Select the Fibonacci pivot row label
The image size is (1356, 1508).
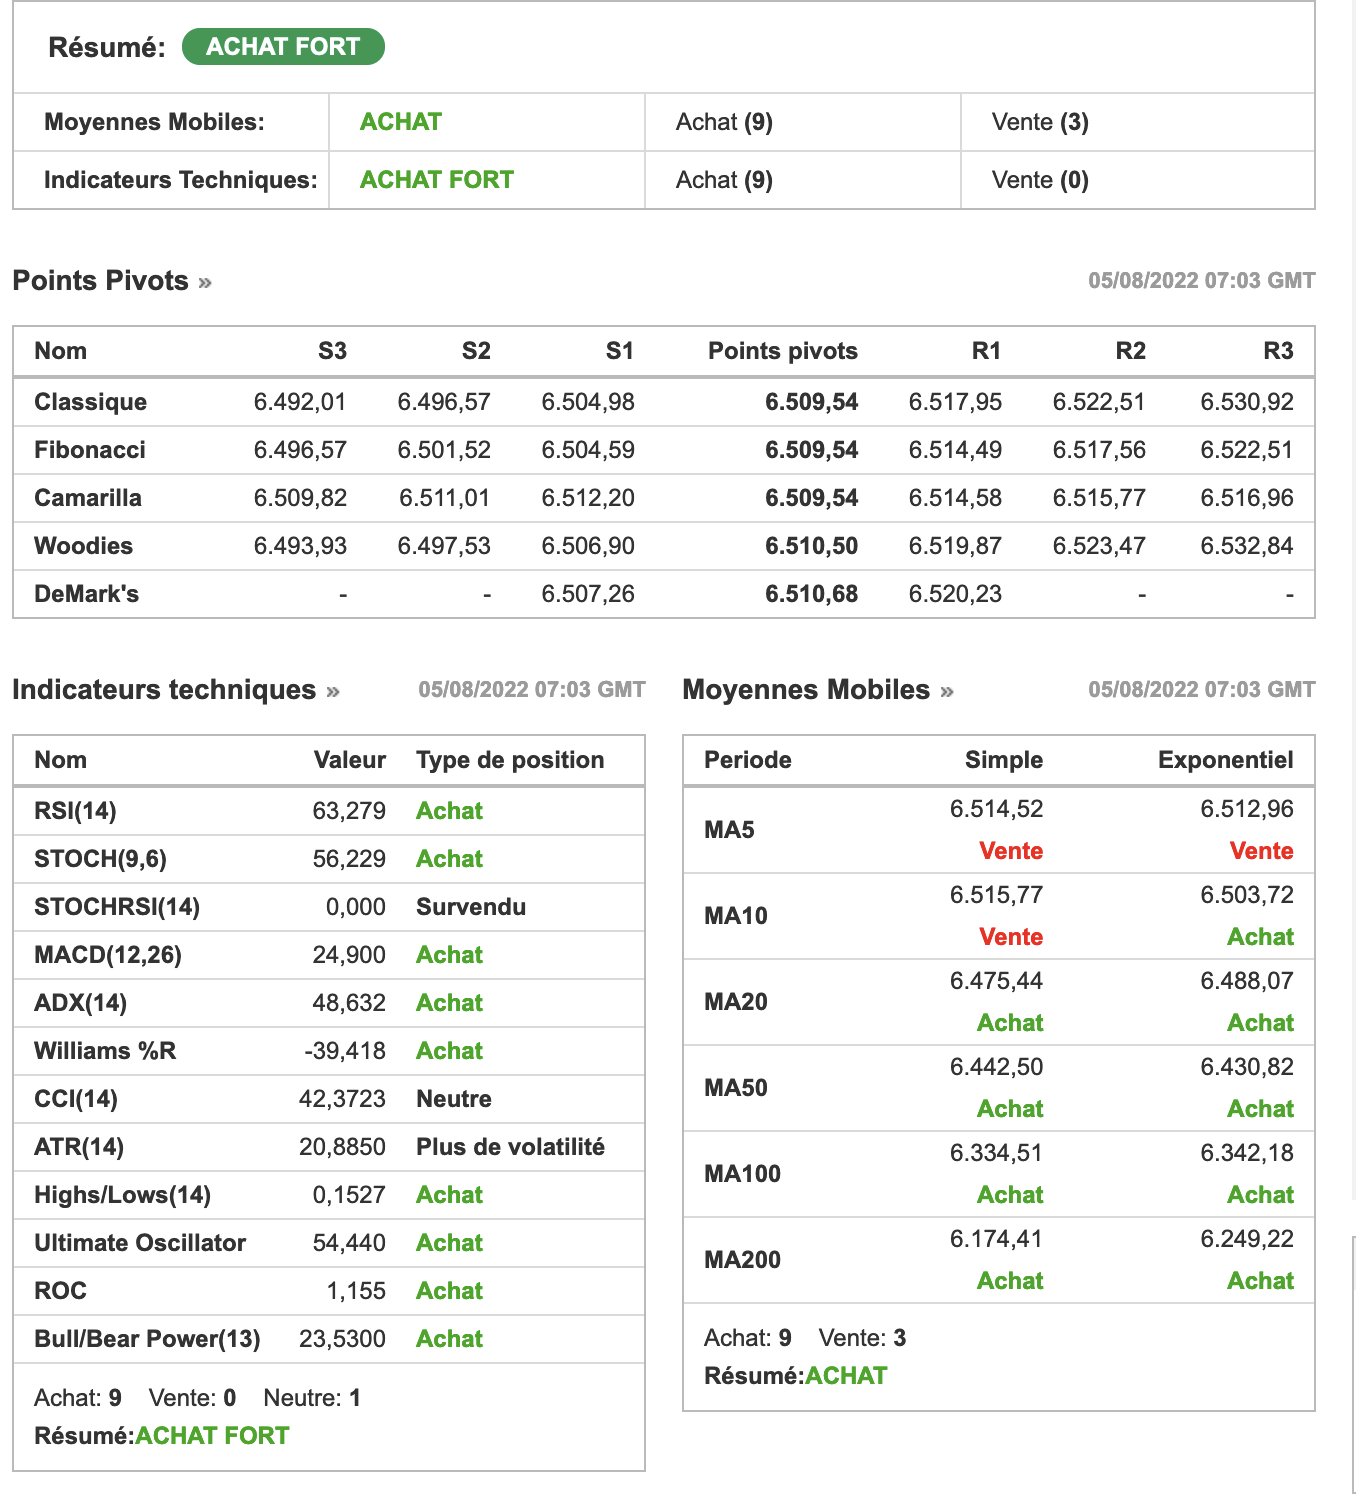click(x=90, y=450)
